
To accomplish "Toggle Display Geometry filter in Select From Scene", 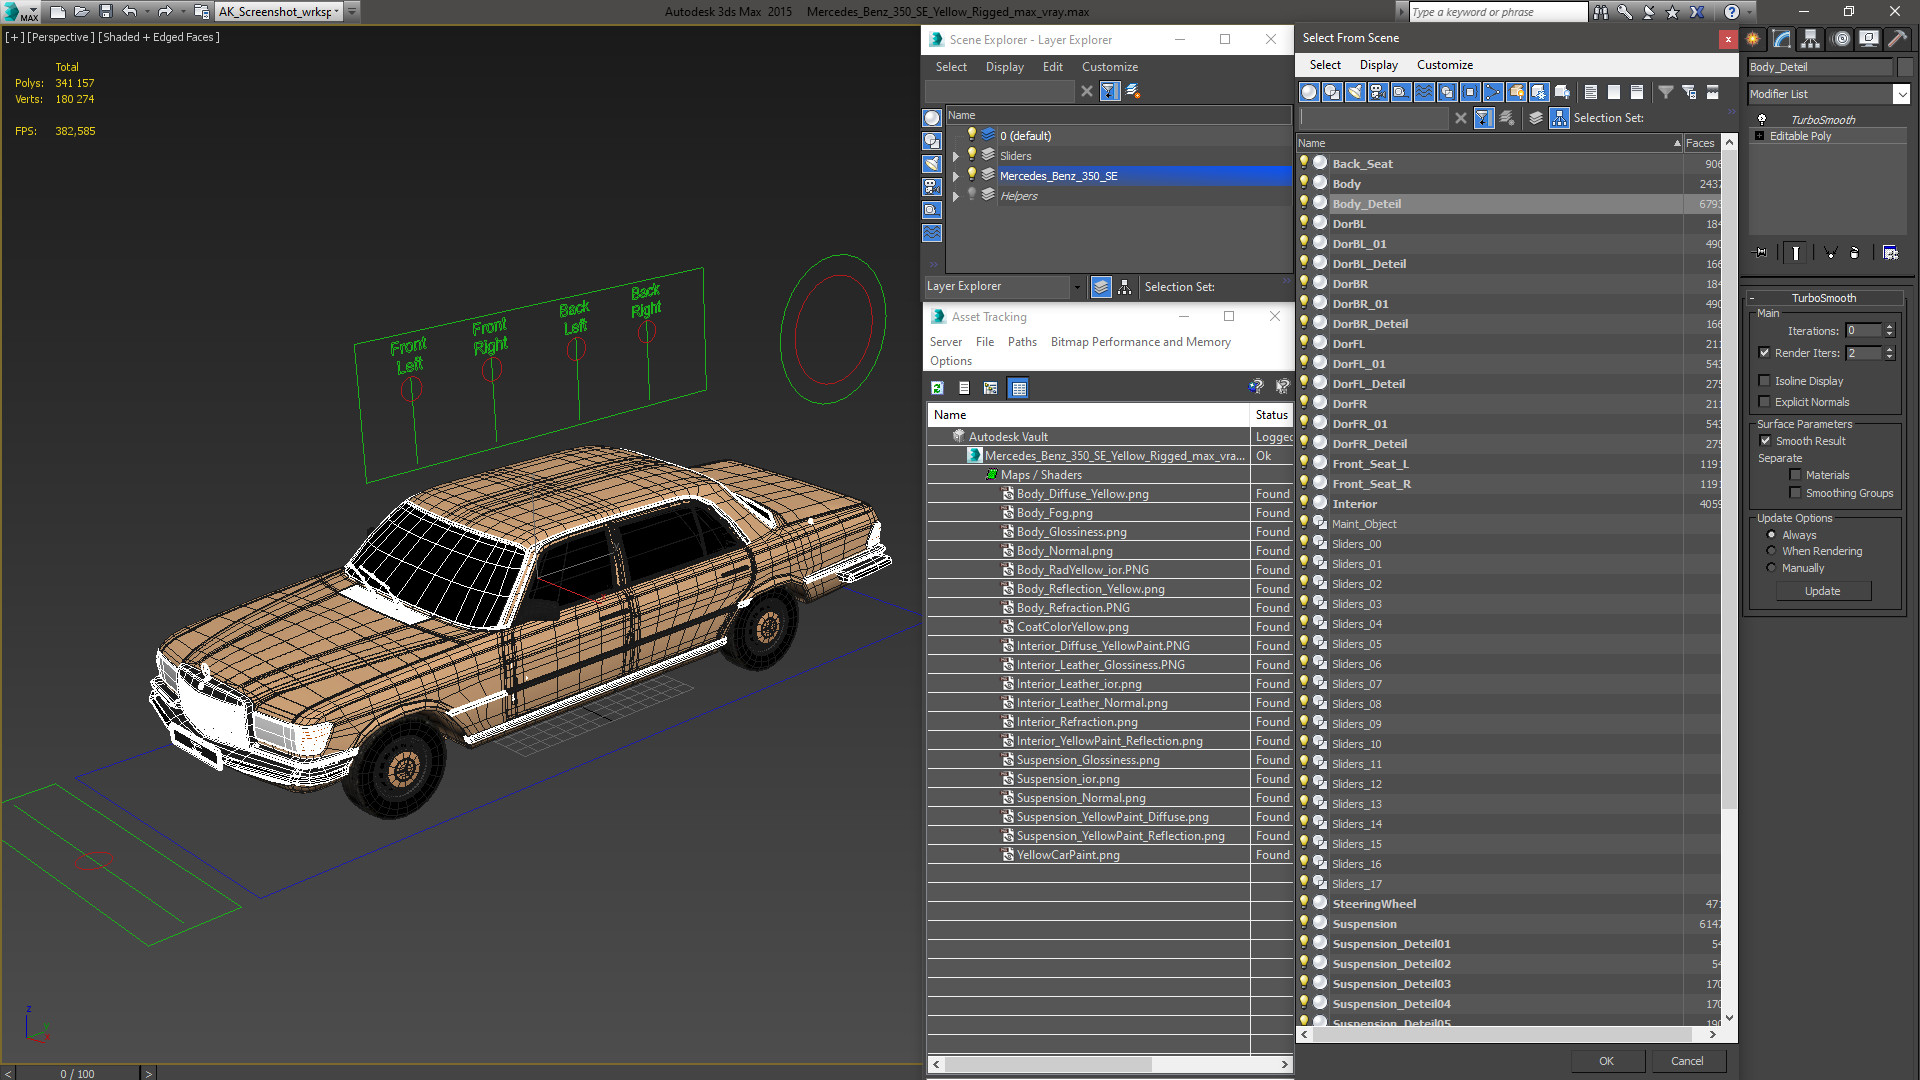I will tap(1309, 92).
